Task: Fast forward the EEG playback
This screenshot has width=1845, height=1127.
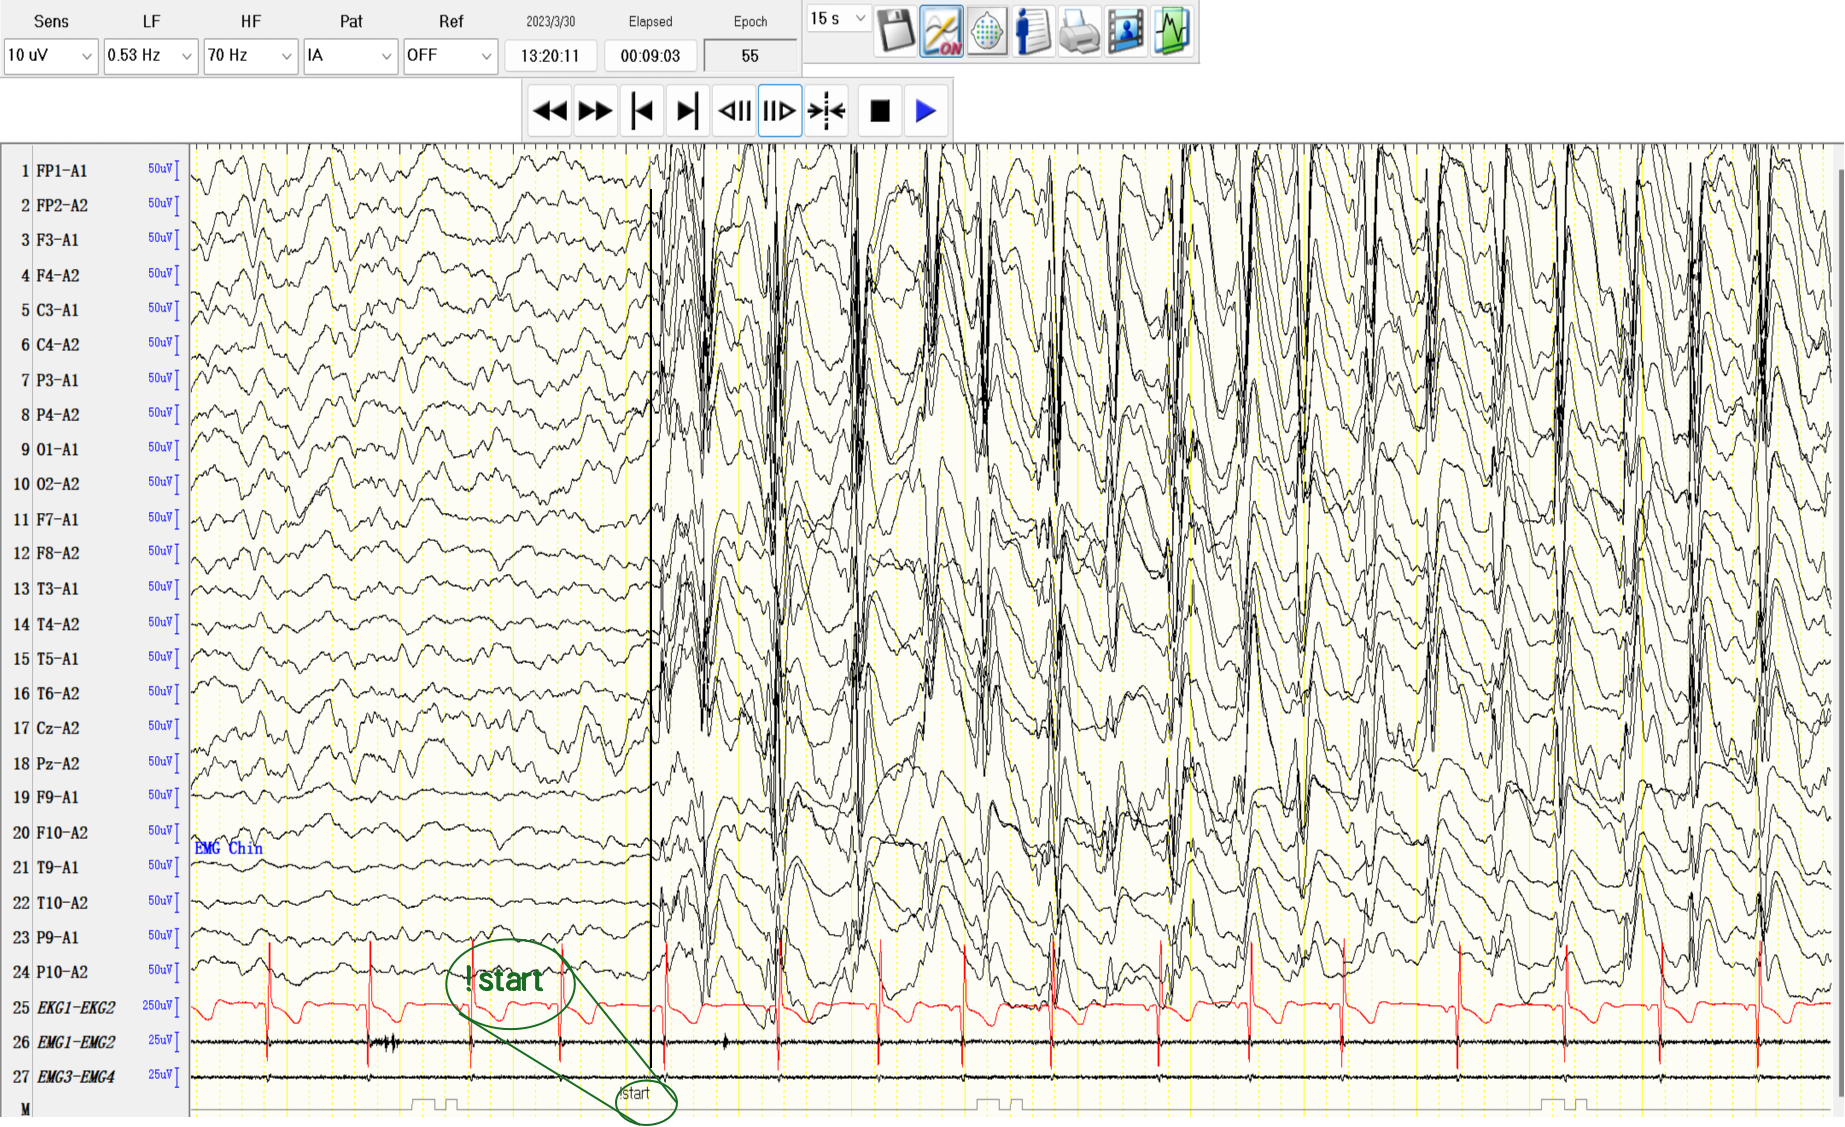Action: click(595, 110)
